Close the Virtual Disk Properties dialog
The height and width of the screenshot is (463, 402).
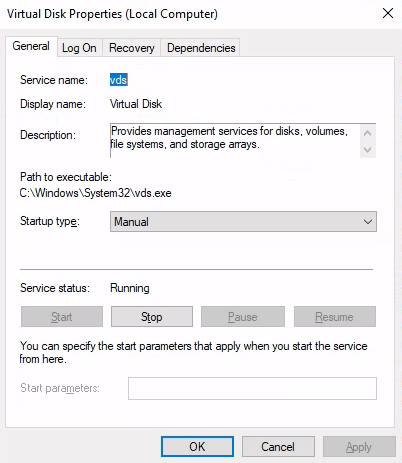[388, 14]
